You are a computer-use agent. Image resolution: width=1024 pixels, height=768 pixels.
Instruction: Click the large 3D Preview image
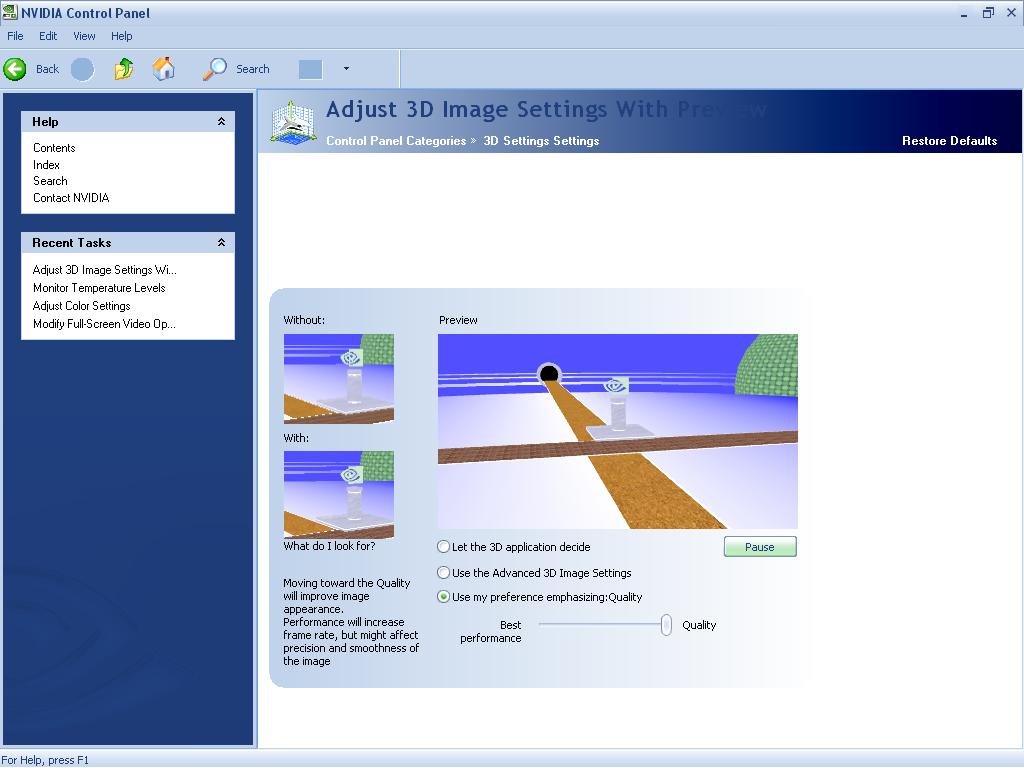pos(618,431)
